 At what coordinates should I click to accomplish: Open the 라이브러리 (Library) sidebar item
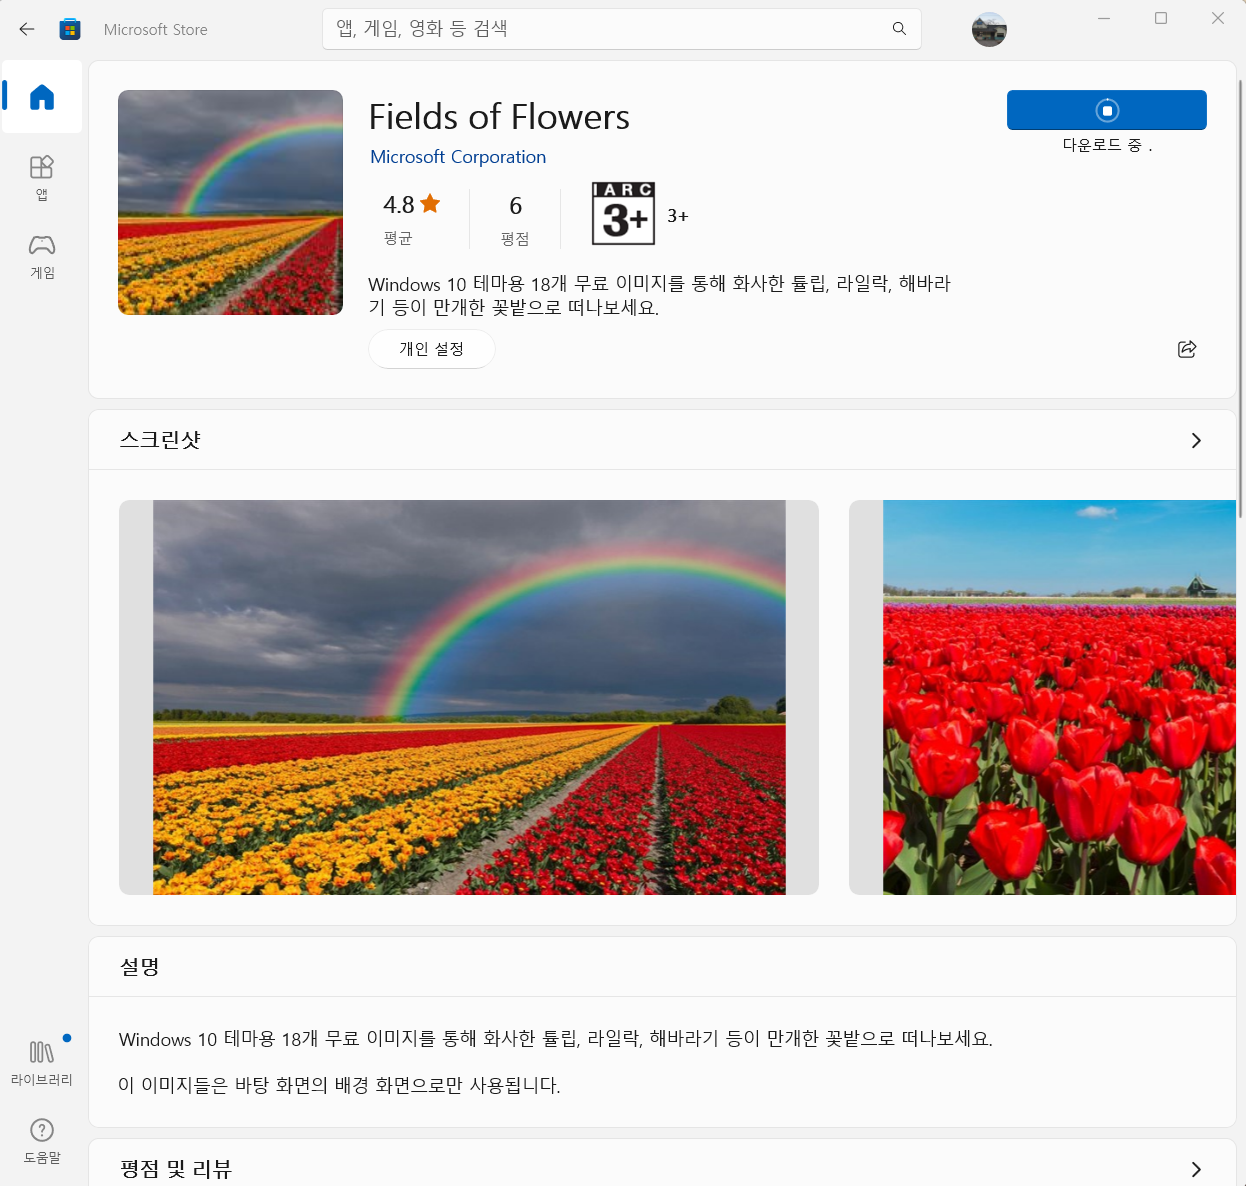pyautogui.click(x=42, y=1063)
